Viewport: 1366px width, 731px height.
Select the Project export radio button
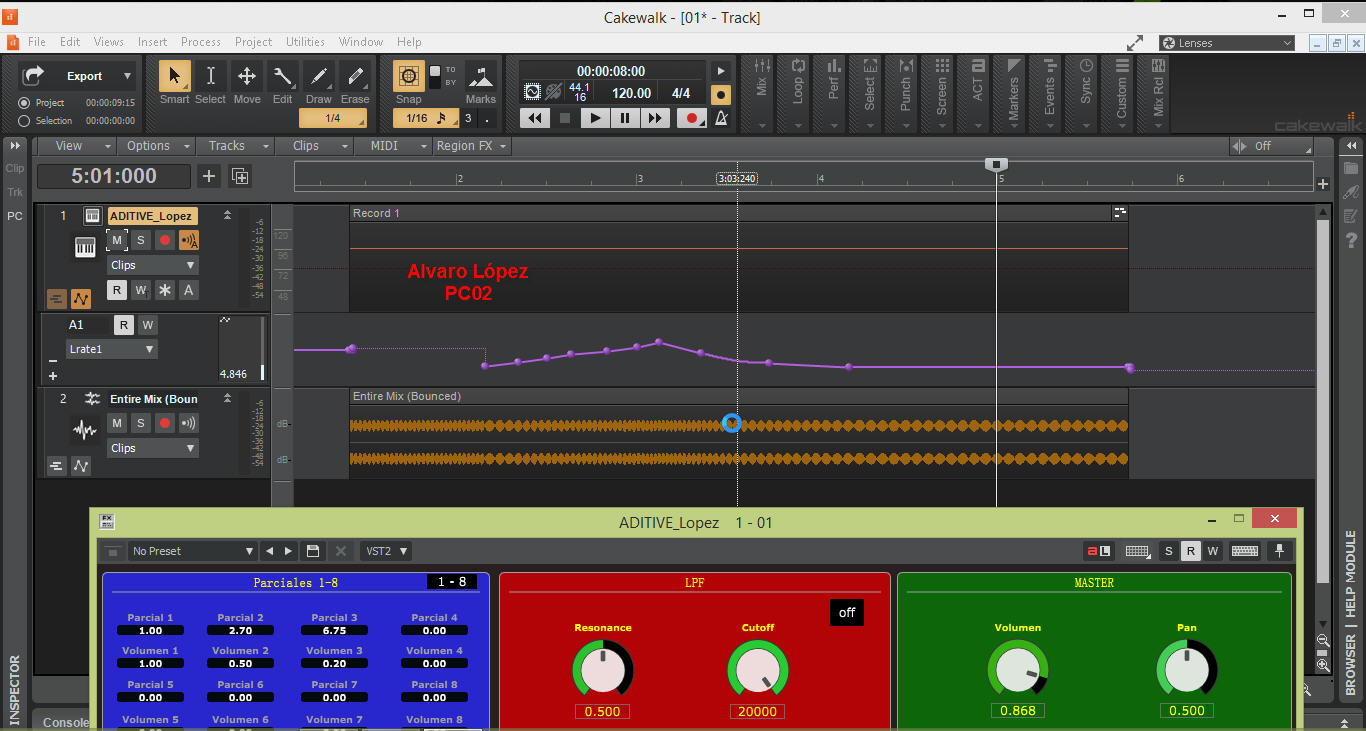click(24, 103)
